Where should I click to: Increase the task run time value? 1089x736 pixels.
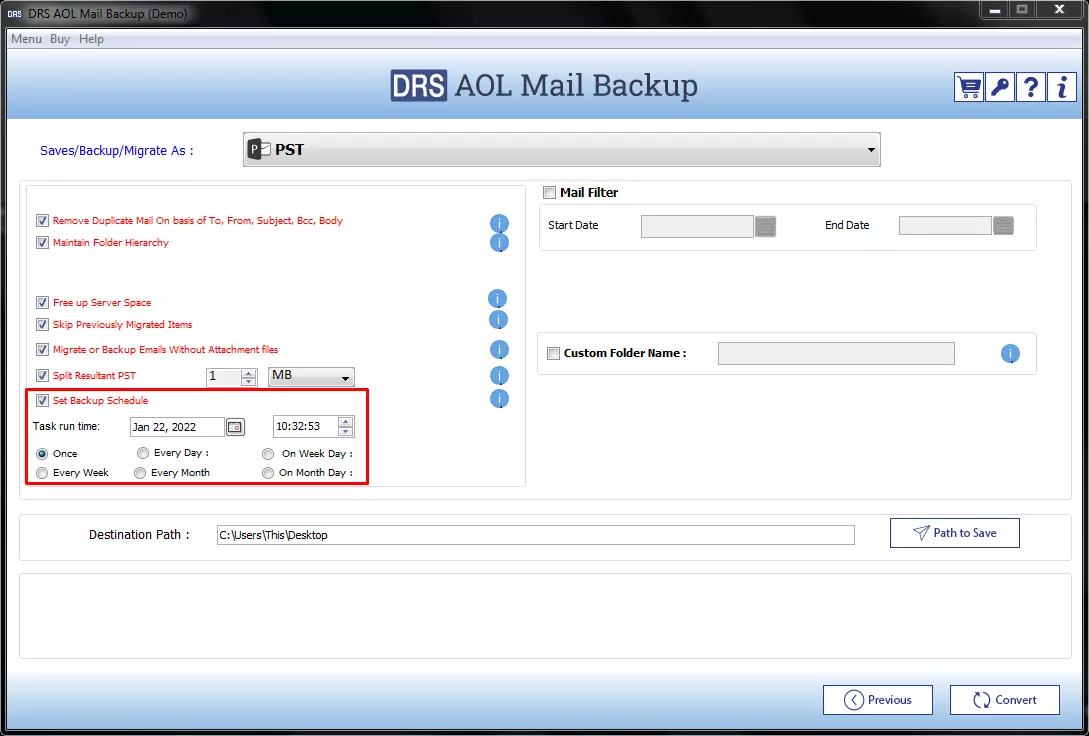coord(345,422)
